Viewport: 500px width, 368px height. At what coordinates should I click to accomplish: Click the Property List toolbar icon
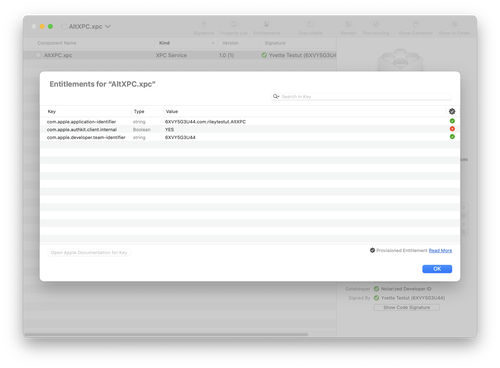234,24
